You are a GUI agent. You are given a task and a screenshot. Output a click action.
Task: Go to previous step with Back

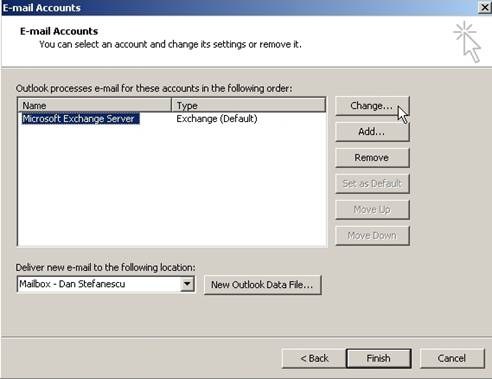tap(314, 358)
